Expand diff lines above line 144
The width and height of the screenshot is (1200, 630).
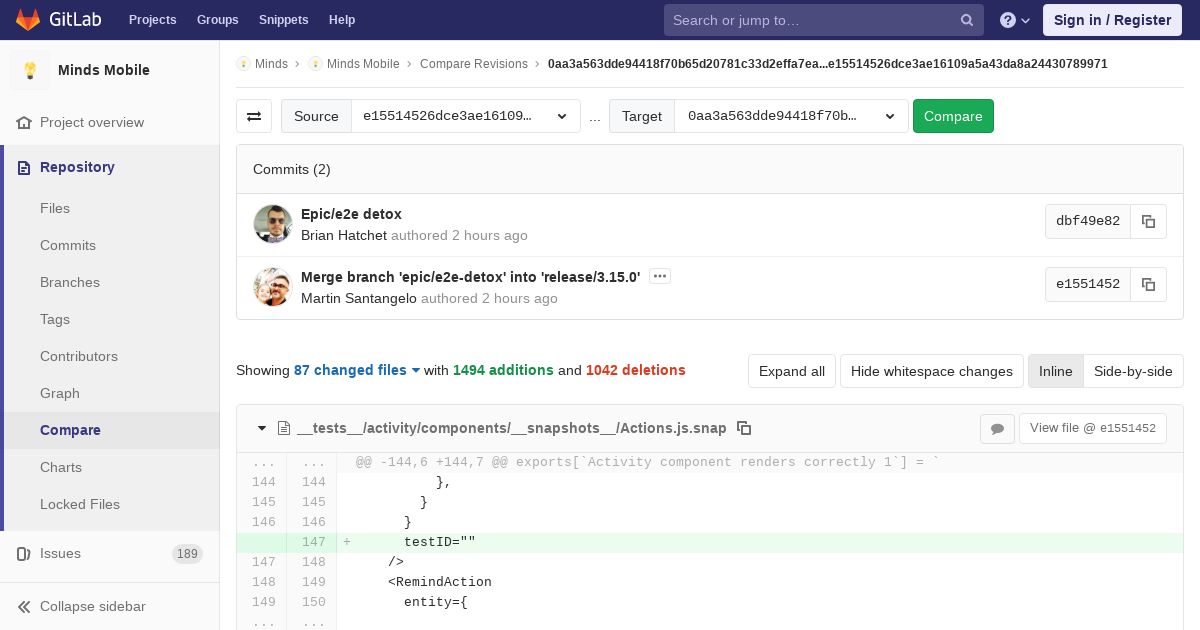pos(286,462)
